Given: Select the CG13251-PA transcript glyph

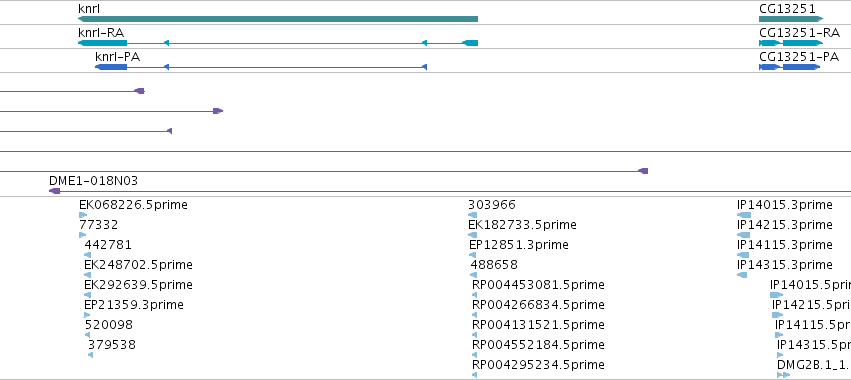Looking at the screenshot, I should click(790, 67).
